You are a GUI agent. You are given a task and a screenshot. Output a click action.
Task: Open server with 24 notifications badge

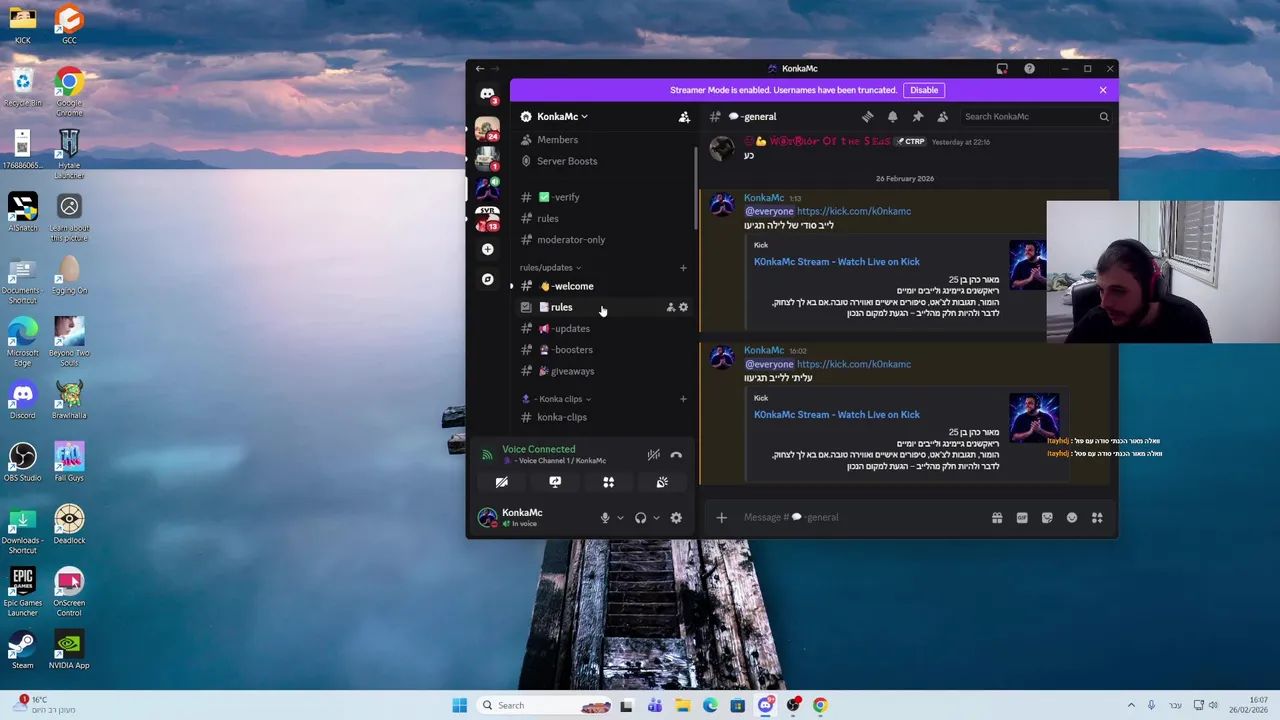pyautogui.click(x=487, y=129)
